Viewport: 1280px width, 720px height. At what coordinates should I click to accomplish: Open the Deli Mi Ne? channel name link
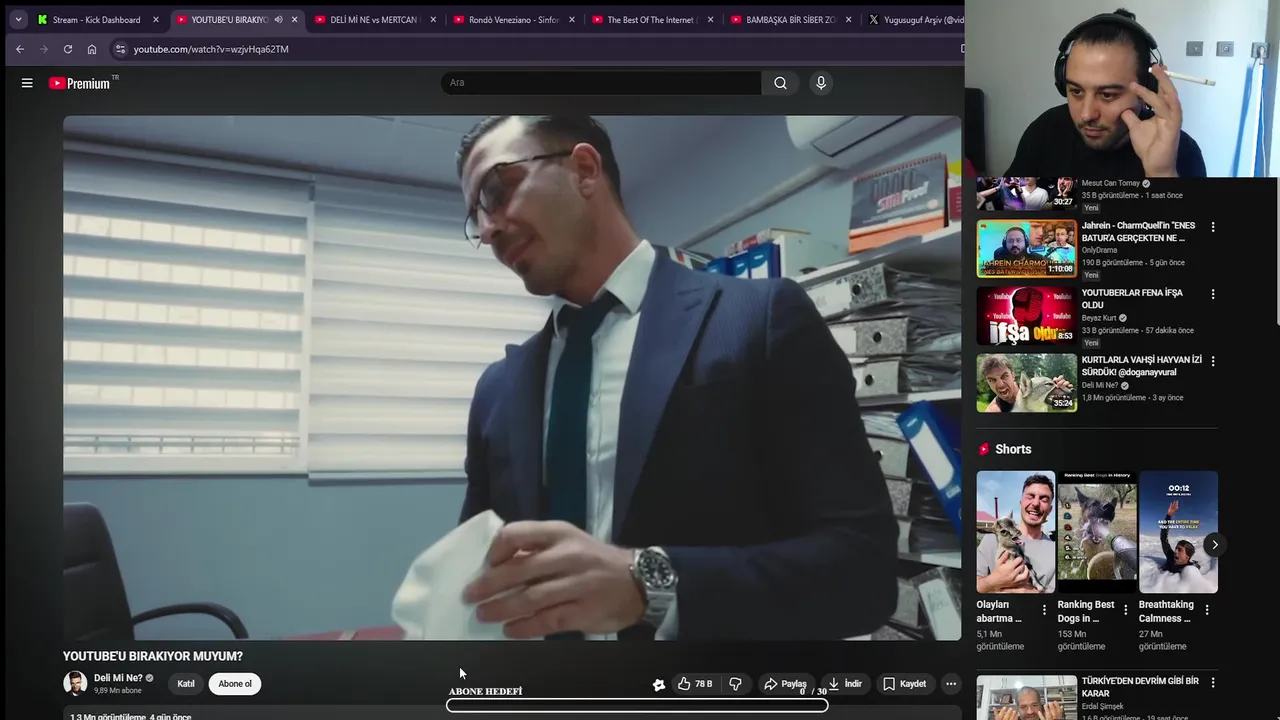coord(118,678)
